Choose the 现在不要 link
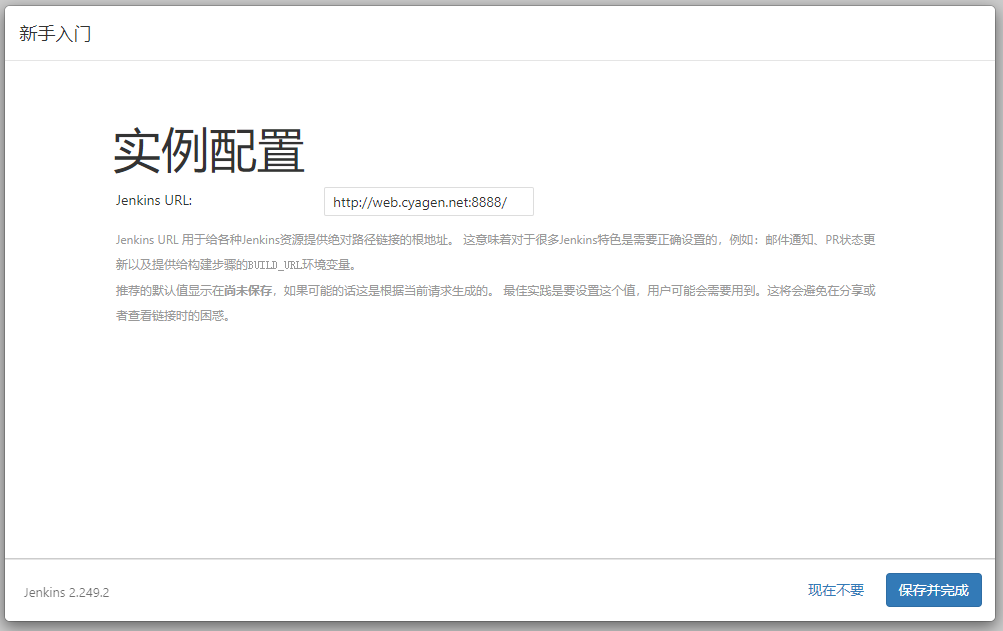The width and height of the screenshot is (1003, 631). 835,590
